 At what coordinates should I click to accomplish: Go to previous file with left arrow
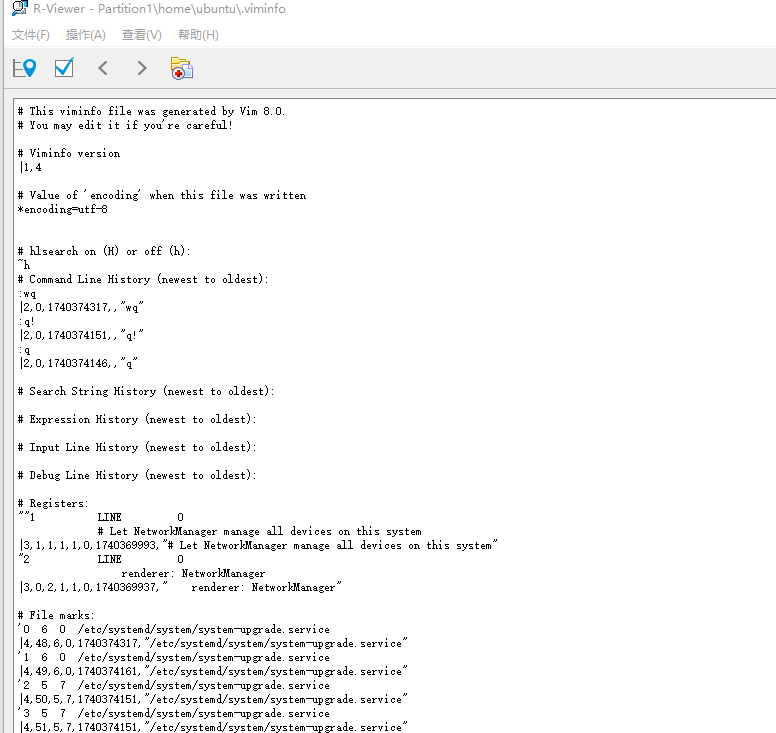click(x=103, y=68)
